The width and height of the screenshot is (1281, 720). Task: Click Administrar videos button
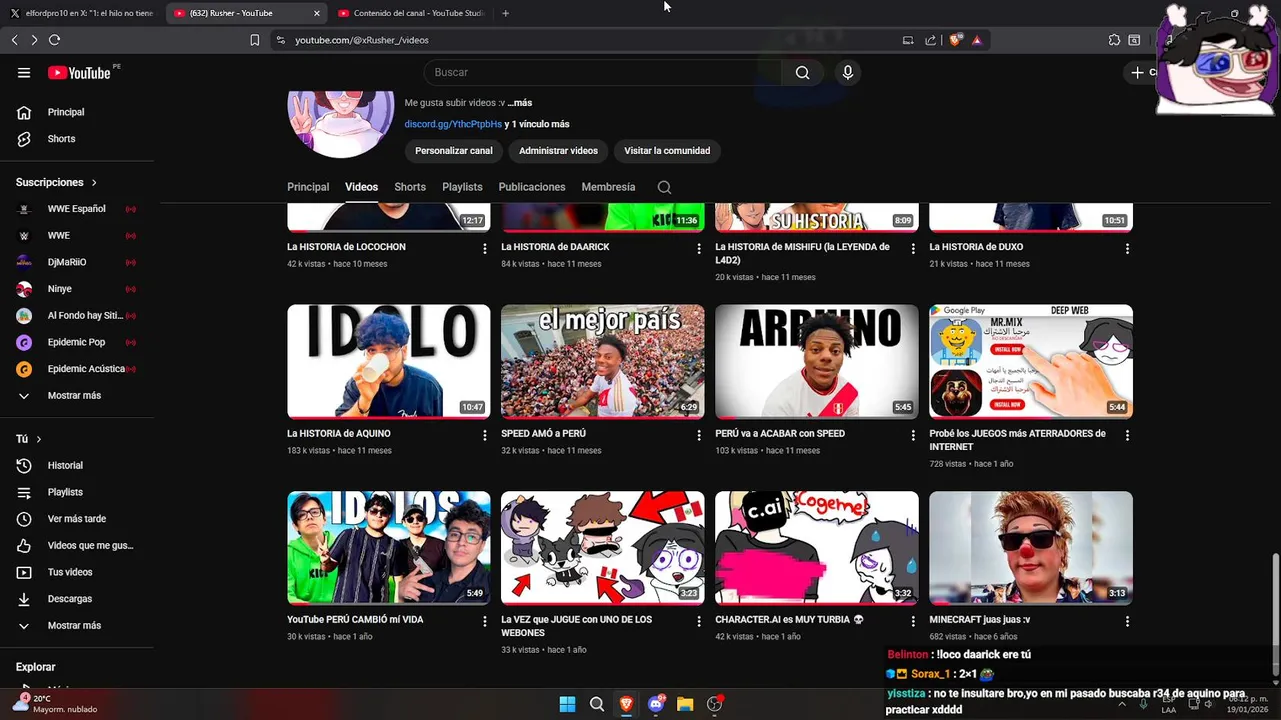(558, 151)
